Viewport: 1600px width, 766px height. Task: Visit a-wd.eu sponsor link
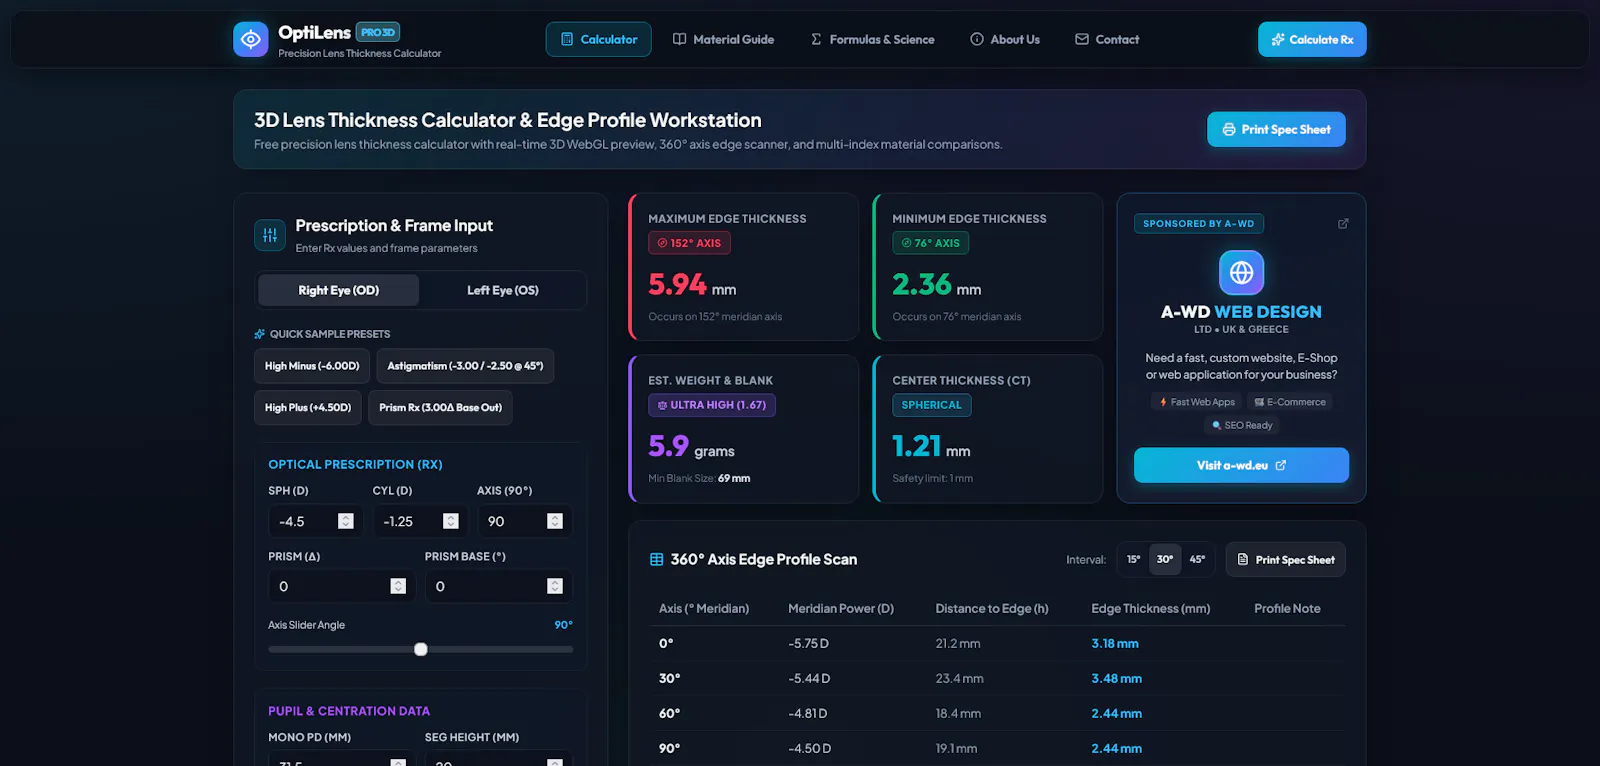1241,465
